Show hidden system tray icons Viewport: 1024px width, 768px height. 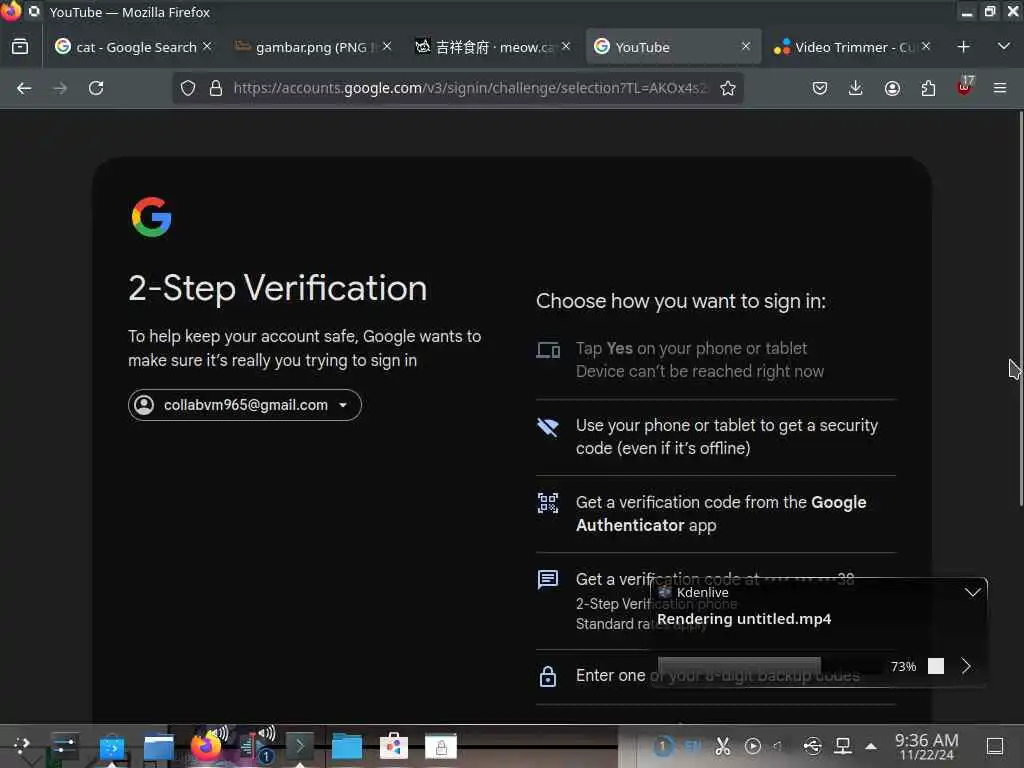click(871, 746)
